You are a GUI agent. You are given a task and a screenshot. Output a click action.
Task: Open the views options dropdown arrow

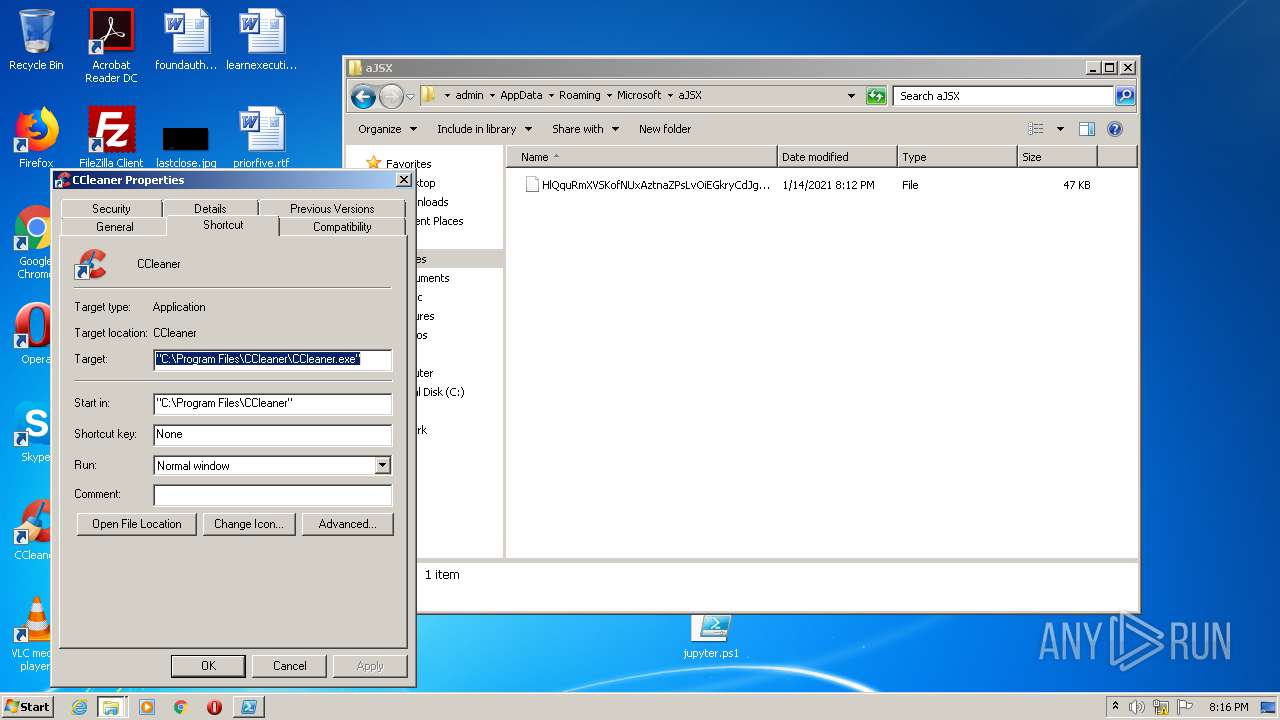[1060, 129]
